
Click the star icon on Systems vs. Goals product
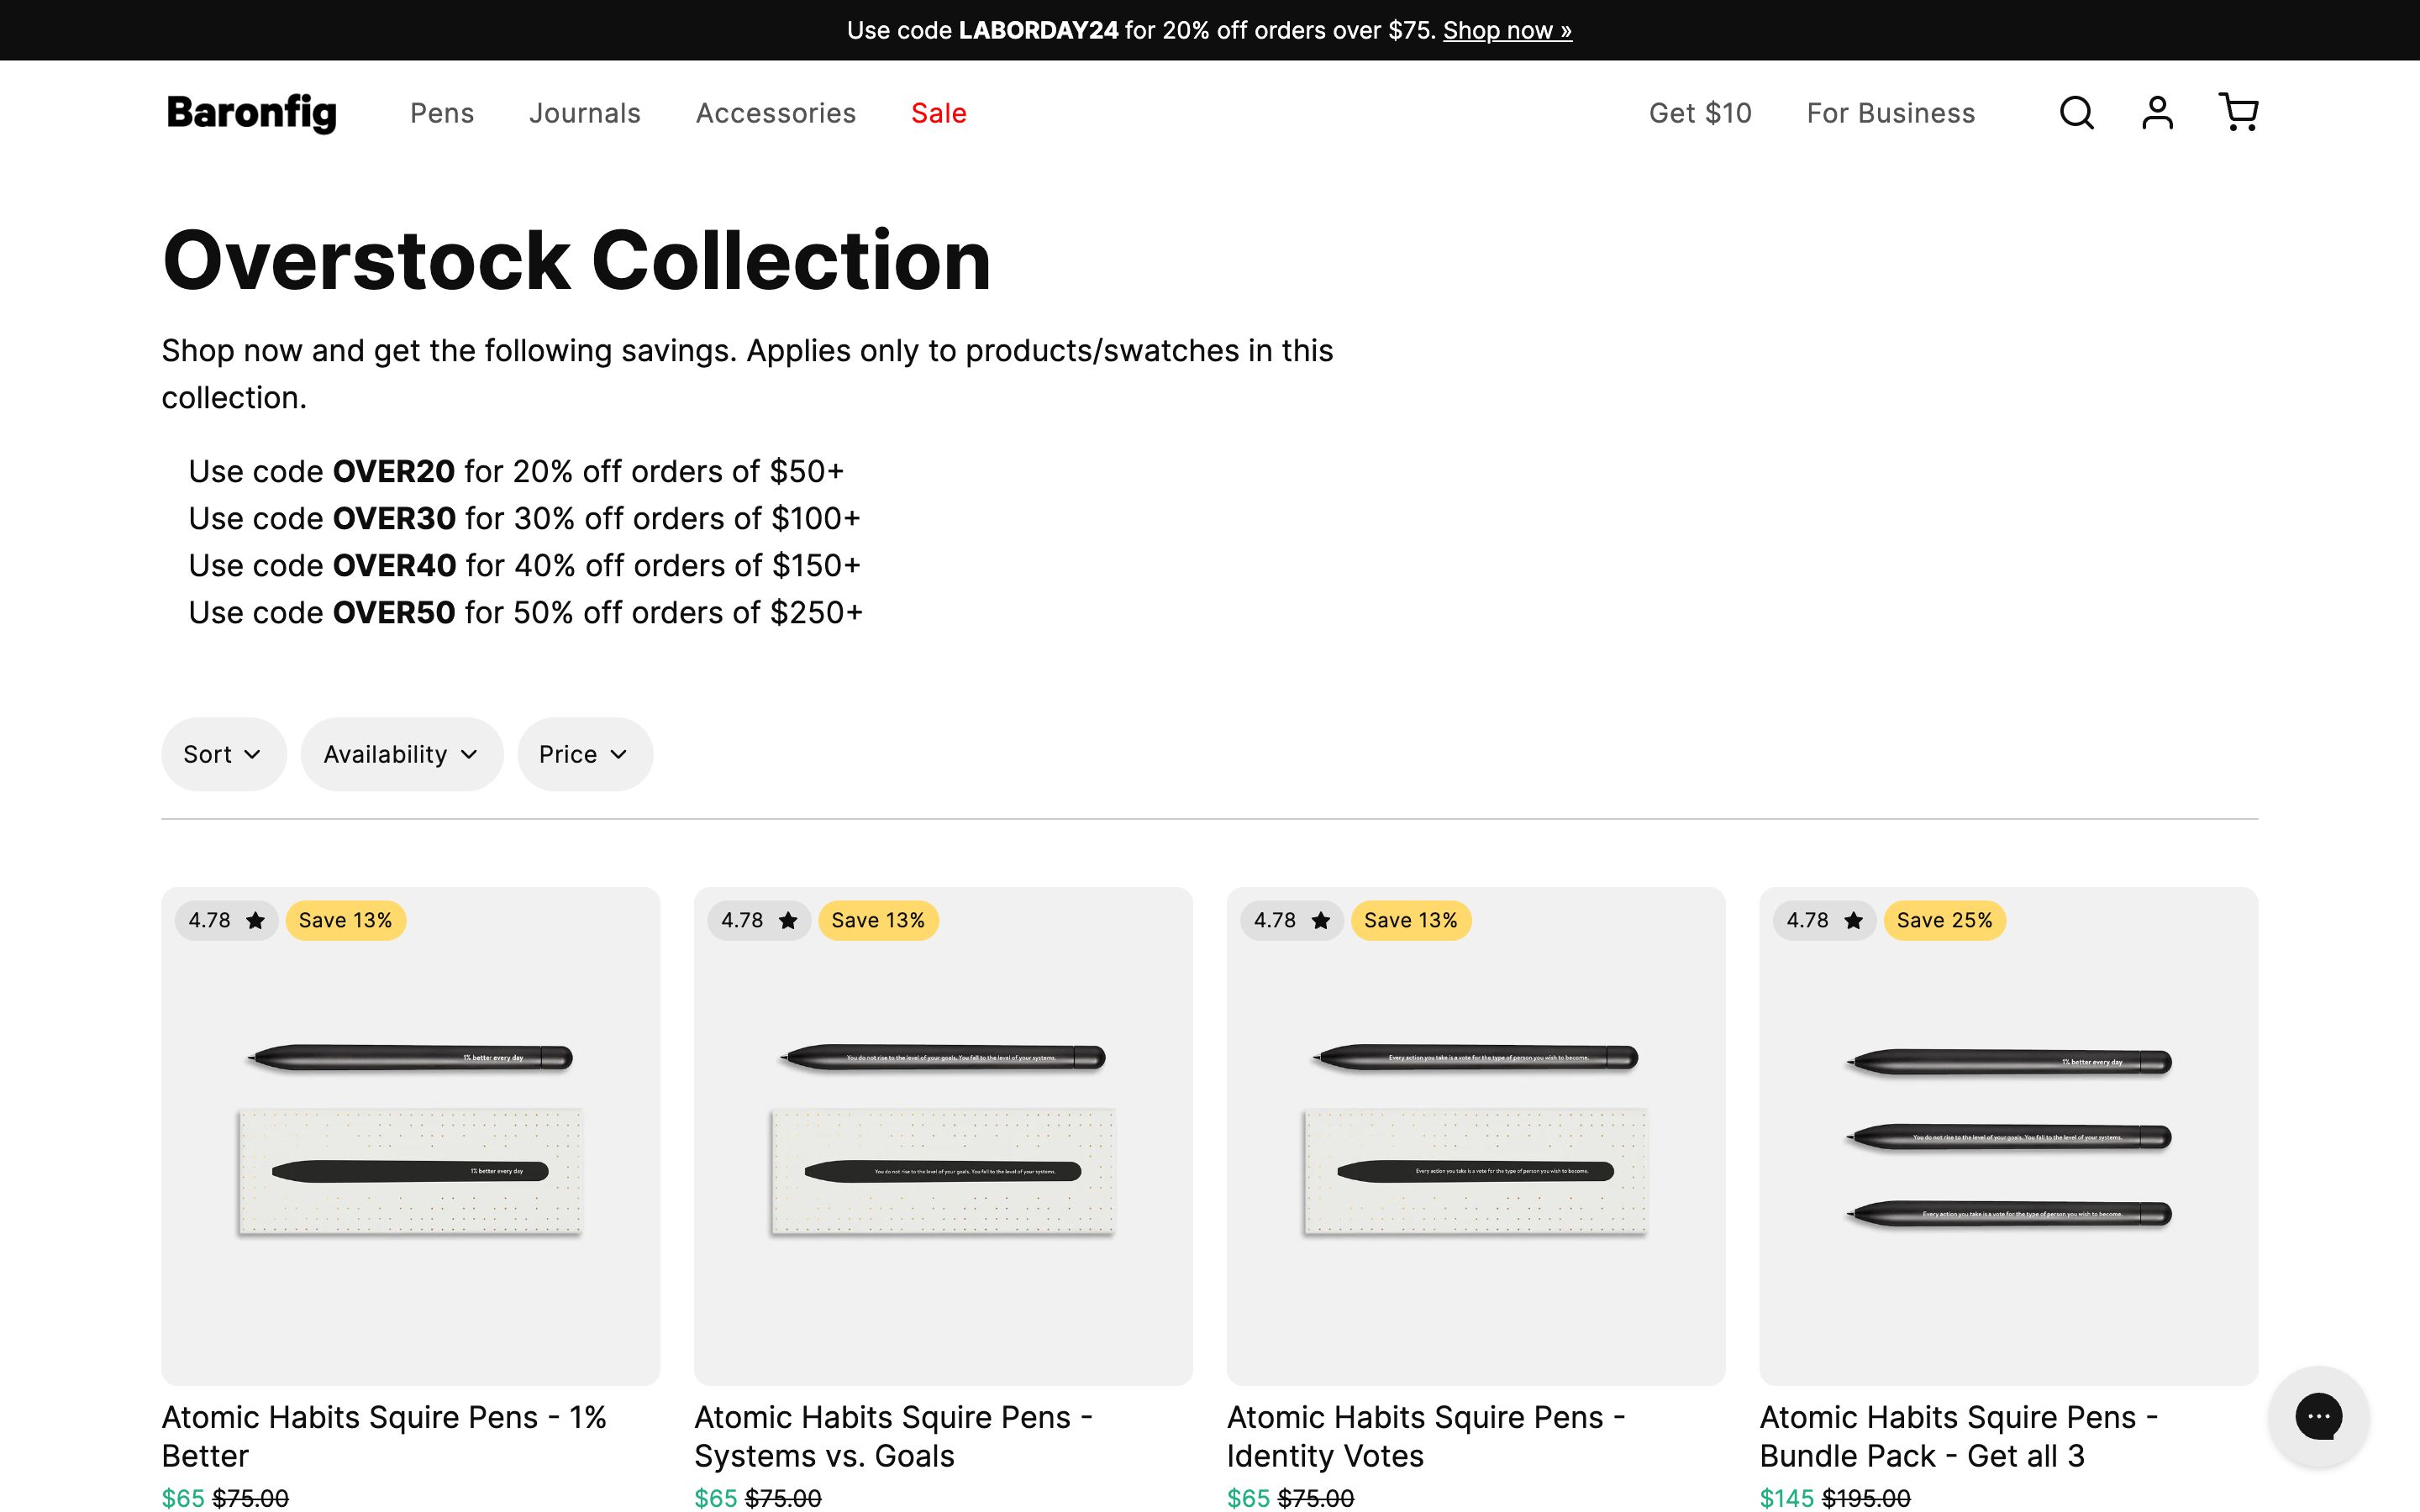(x=787, y=920)
